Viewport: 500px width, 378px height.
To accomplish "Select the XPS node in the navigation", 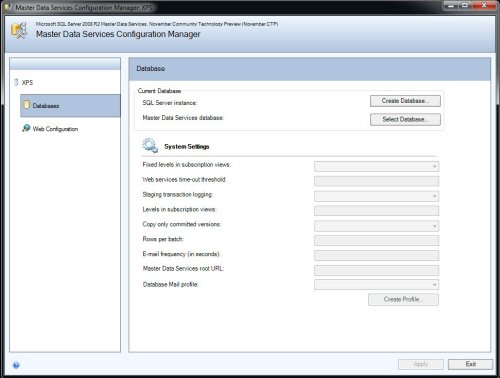I will pyautogui.click(x=27, y=83).
